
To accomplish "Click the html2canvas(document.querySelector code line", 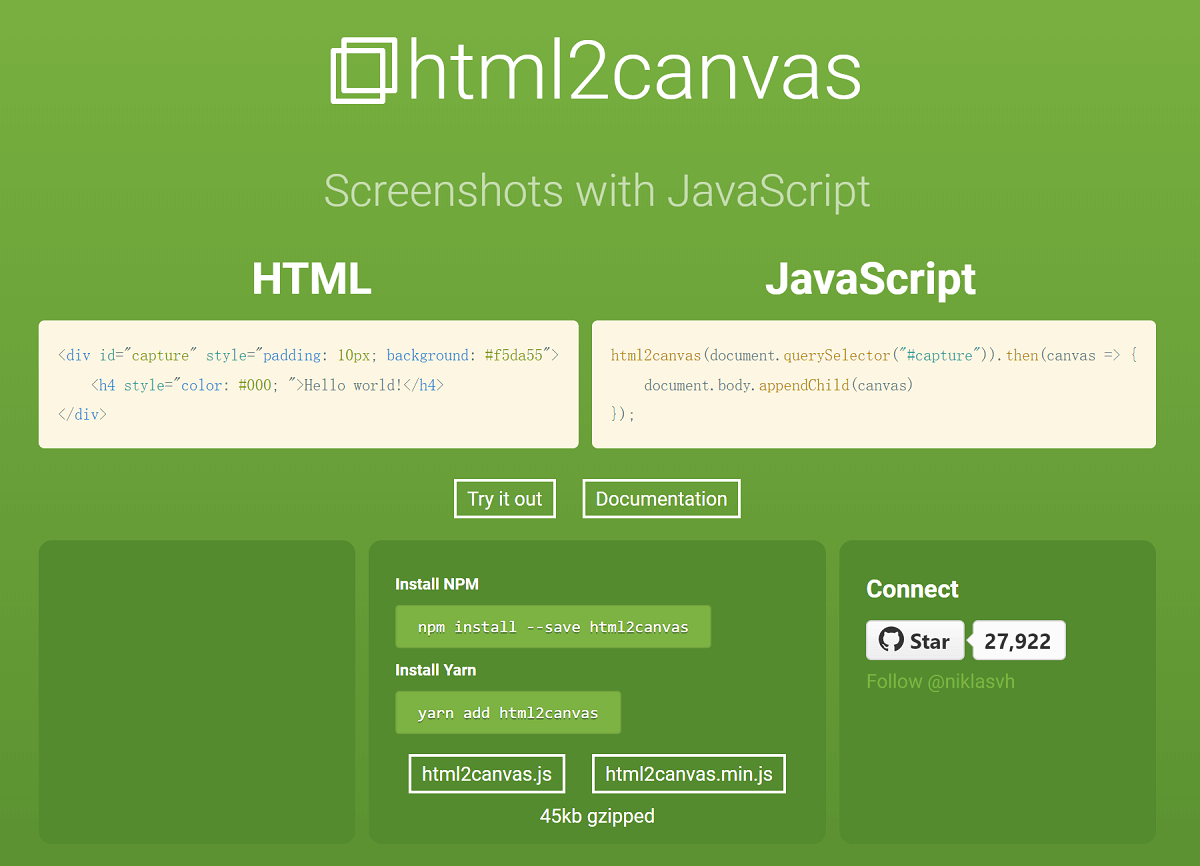I will pyautogui.click(x=874, y=355).
